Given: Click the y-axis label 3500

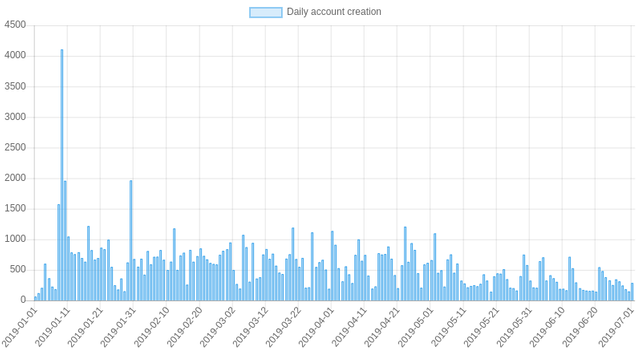Looking at the screenshot, I should (x=15, y=86).
